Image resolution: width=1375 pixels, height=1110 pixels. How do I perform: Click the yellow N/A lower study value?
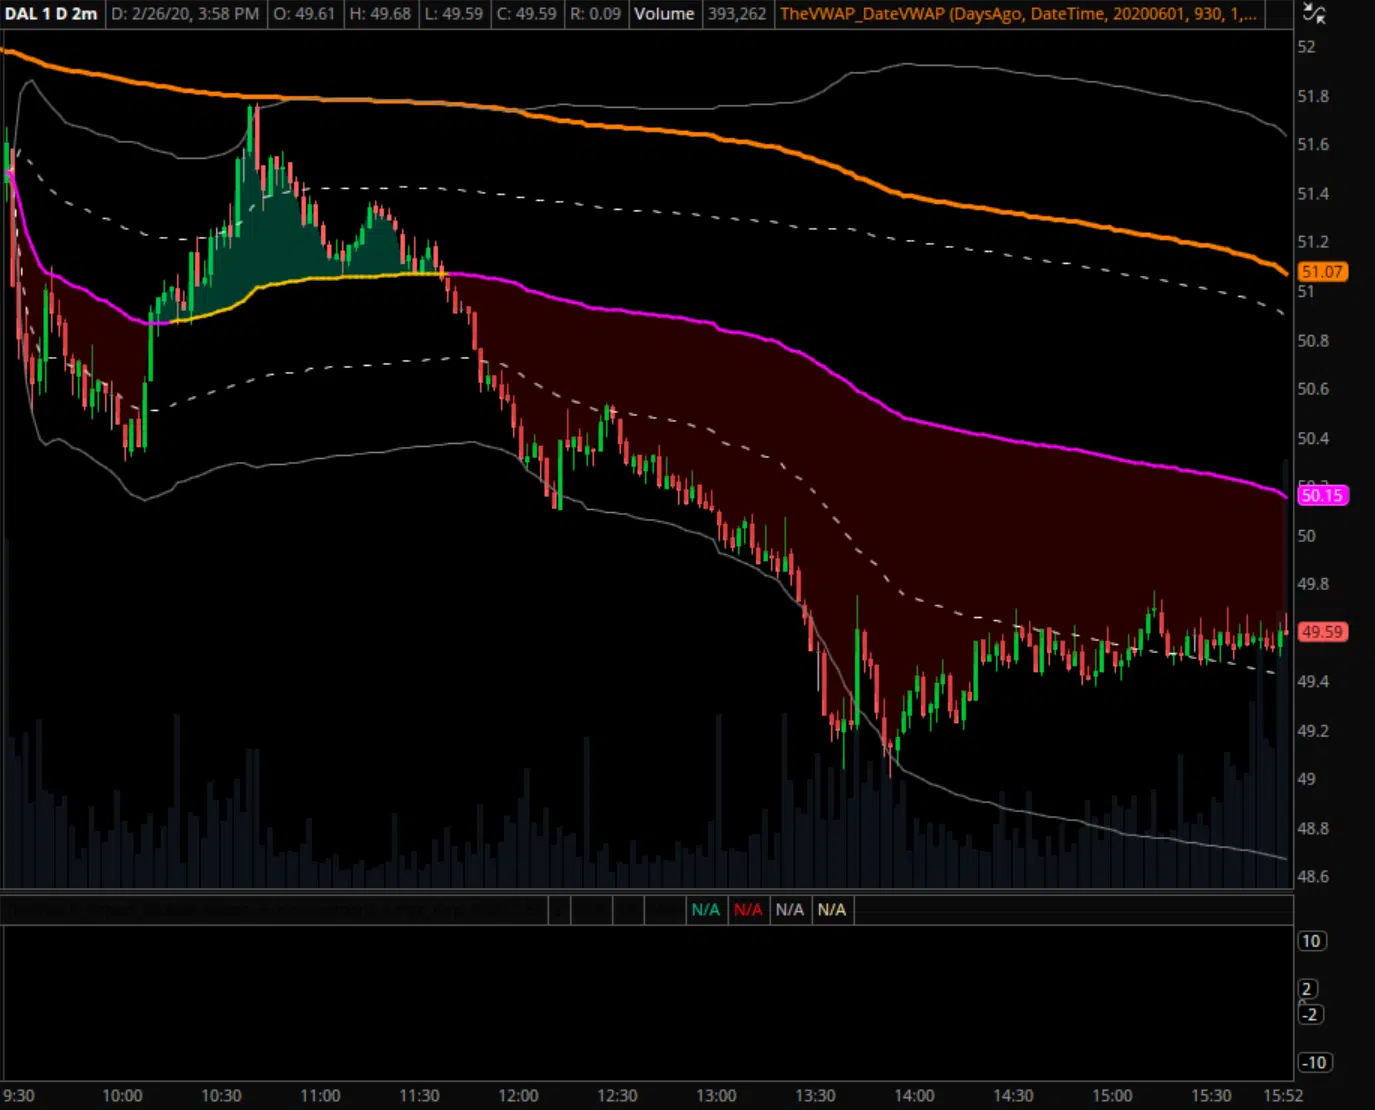(832, 910)
